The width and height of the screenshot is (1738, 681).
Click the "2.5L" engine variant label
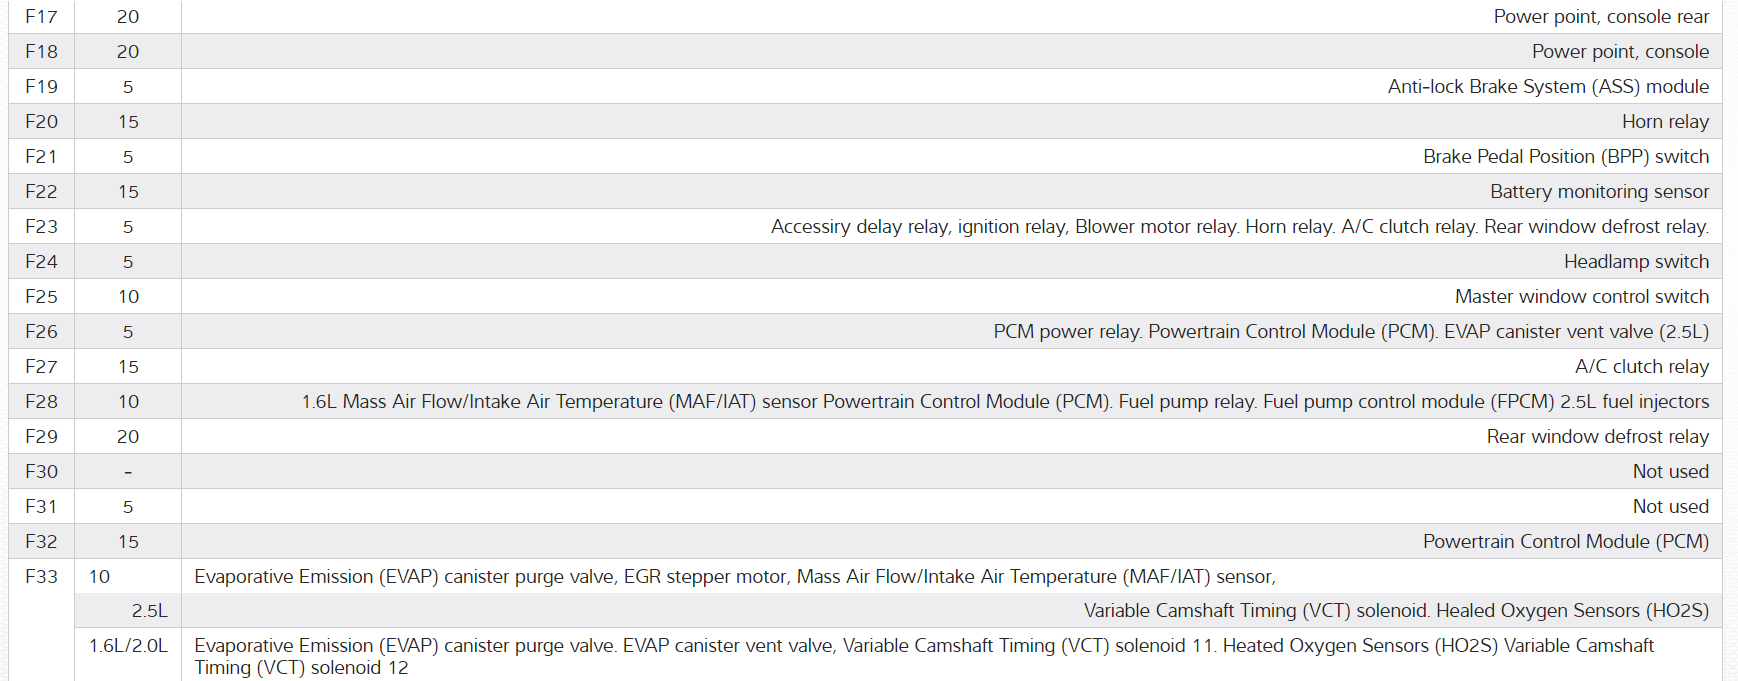(149, 611)
